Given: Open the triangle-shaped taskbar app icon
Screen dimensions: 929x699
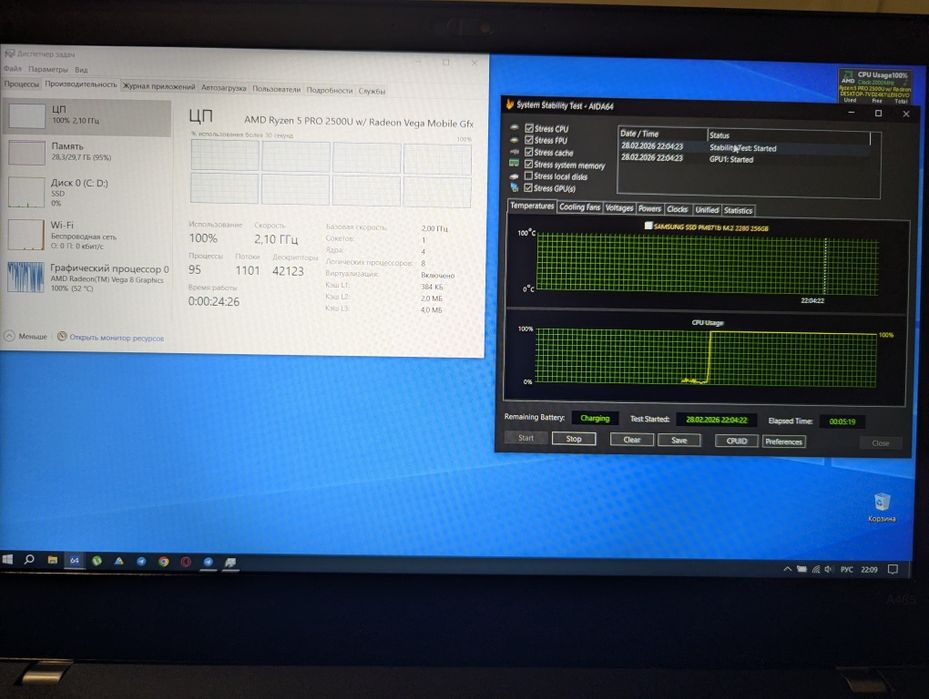Looking at the screenshot, I should (x=119, y=561).
